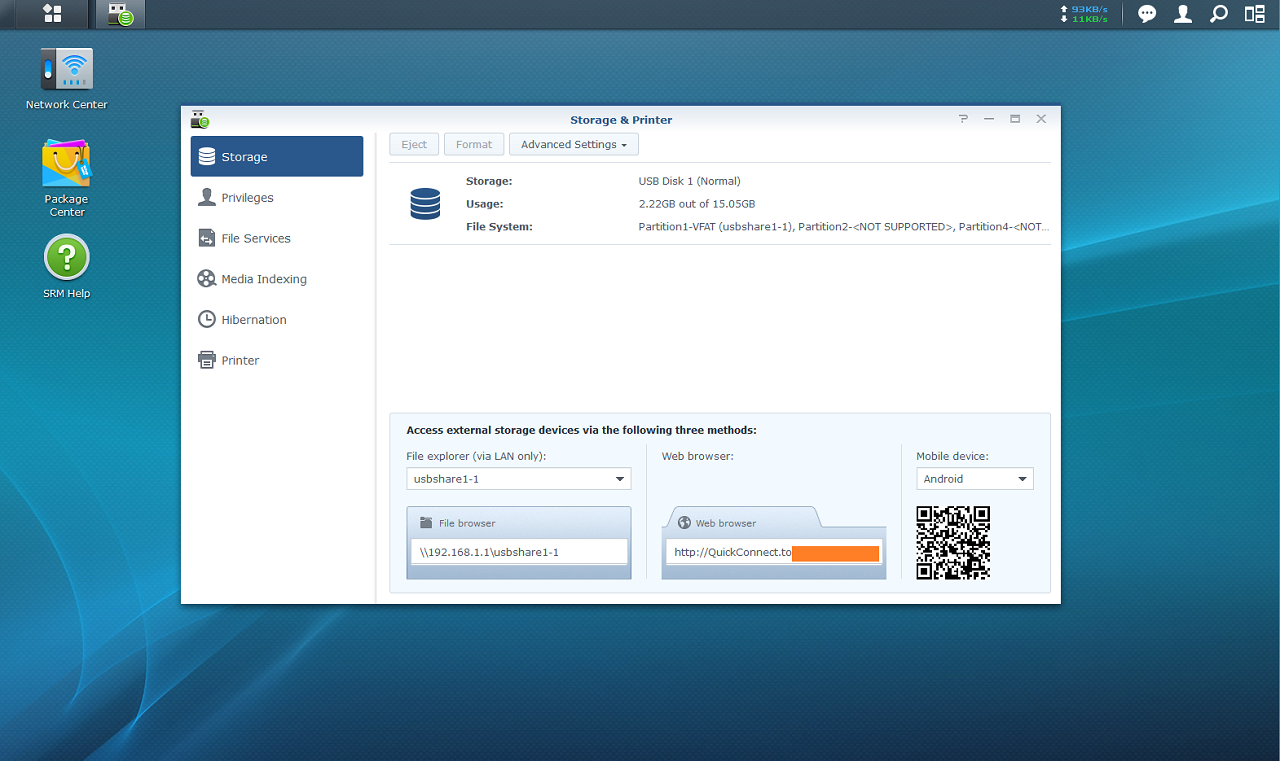Click the Storage & Printer window title icon
The height and width of the screenshot is (761, 1280).
(x=200, y=120)
